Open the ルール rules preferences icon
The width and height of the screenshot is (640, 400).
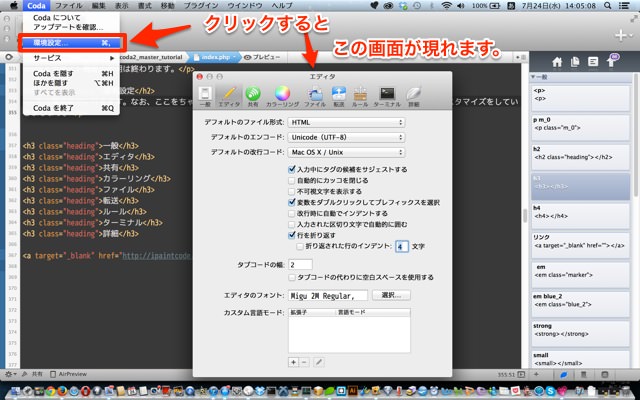click(360, 97)
